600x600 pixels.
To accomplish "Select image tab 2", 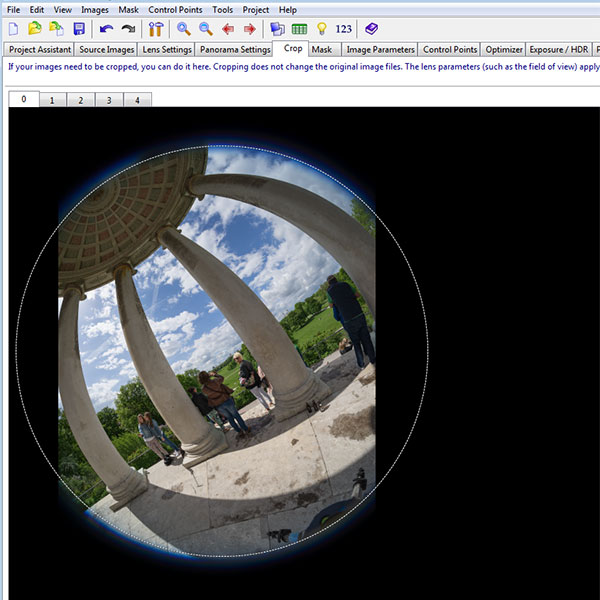I will coord(80,100).
